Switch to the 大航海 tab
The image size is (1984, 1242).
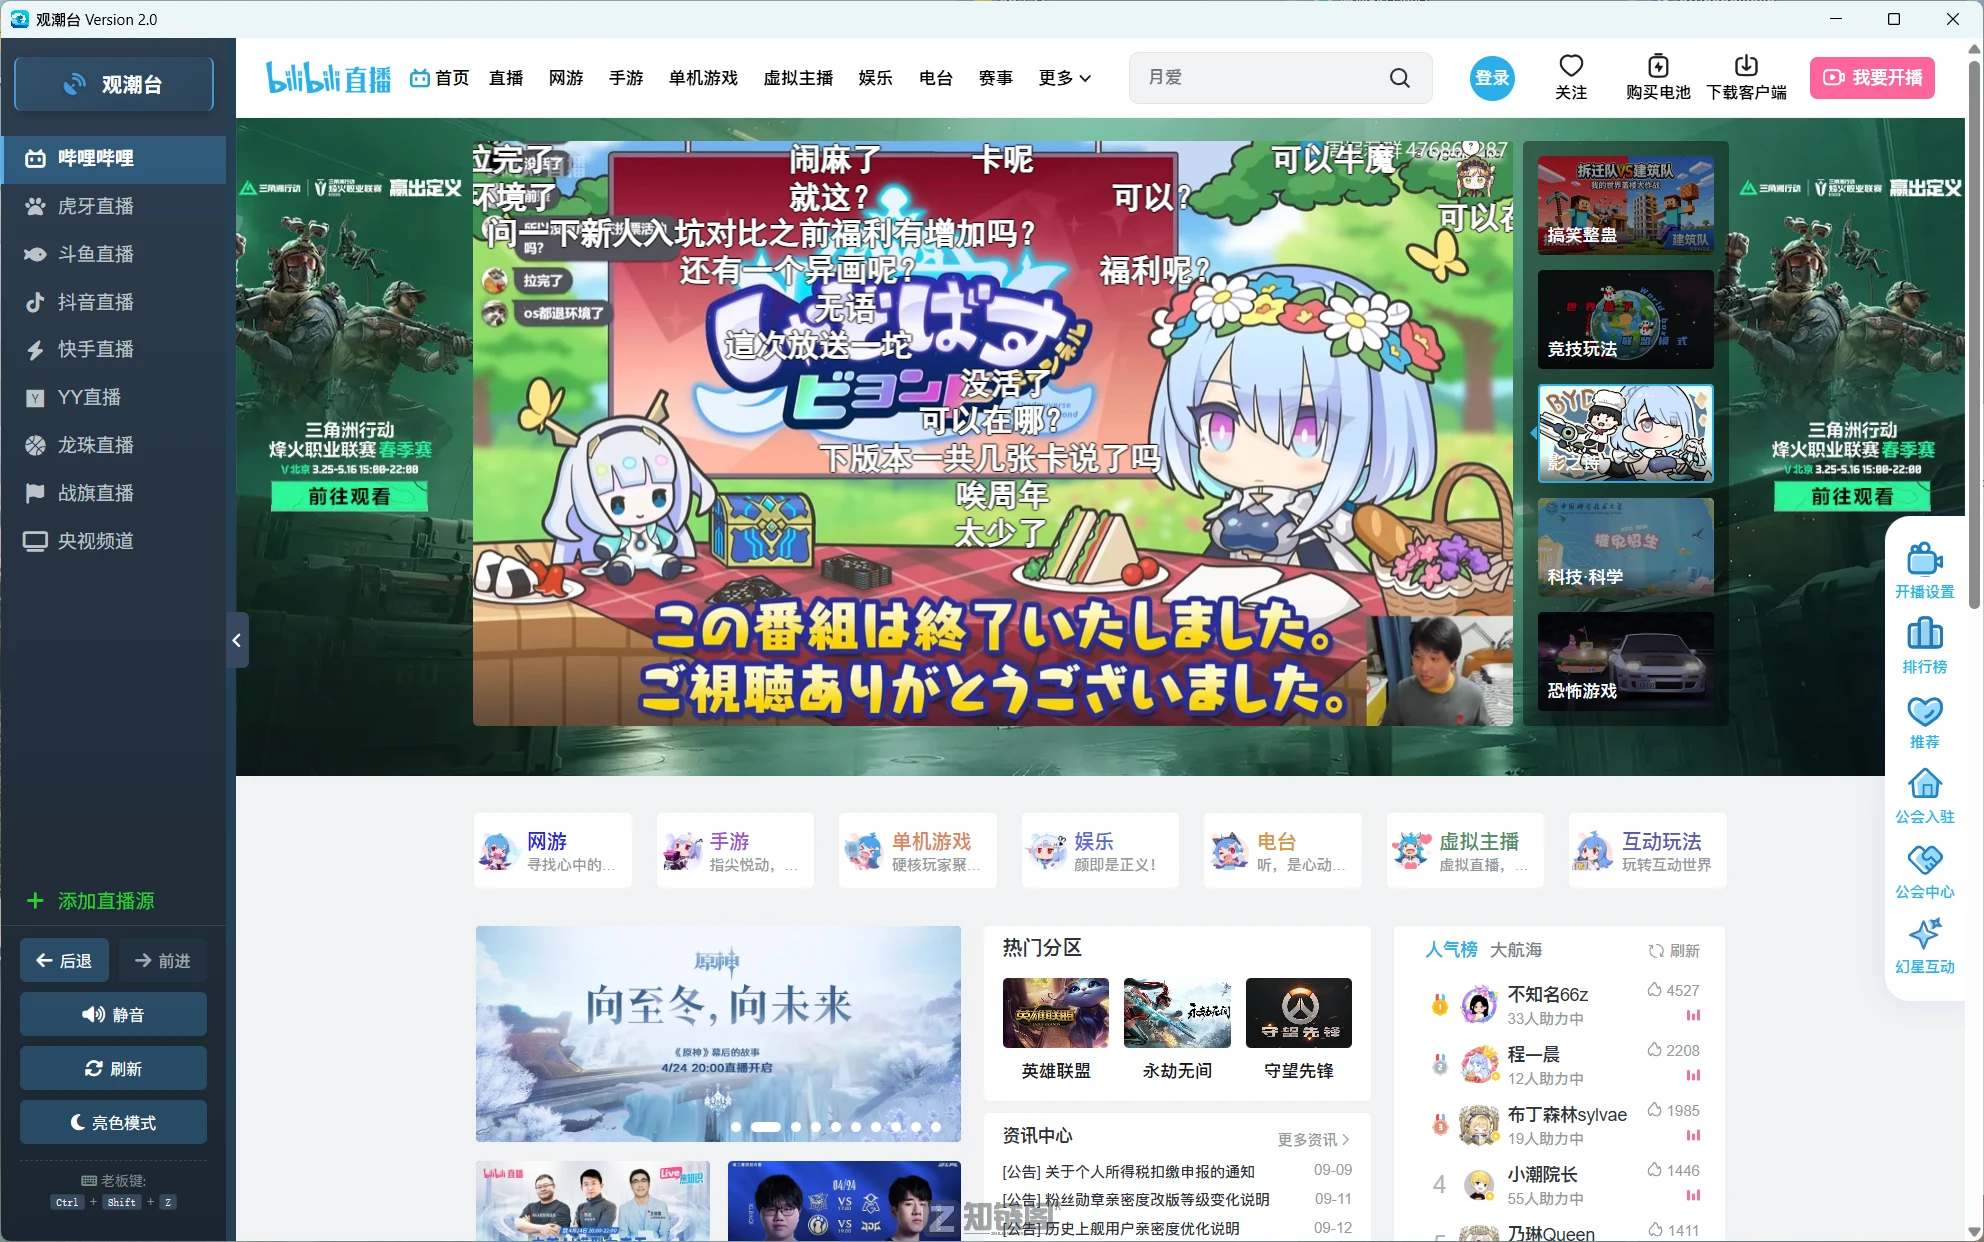1516,950
